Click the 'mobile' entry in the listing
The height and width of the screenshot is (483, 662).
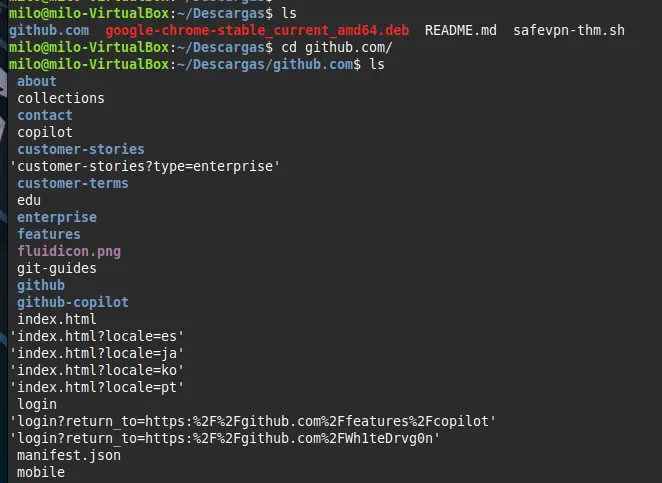[x=41, y=472]
